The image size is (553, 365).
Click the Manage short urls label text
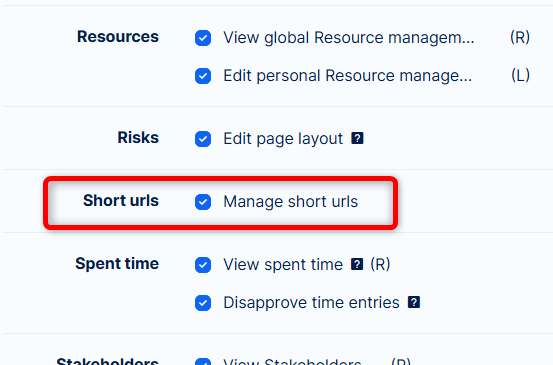pos(291,202)
